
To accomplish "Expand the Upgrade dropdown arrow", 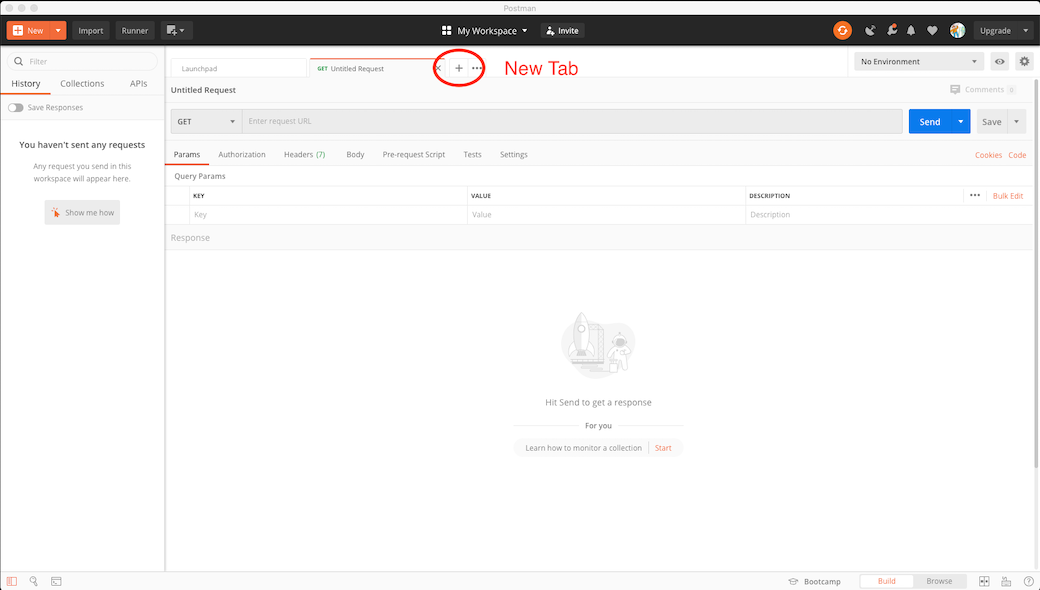I will click(1025, 30).
